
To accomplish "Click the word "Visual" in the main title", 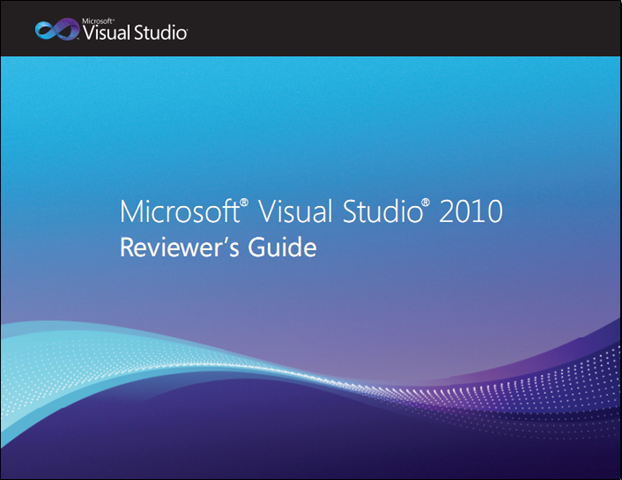I will click(291, 213).
